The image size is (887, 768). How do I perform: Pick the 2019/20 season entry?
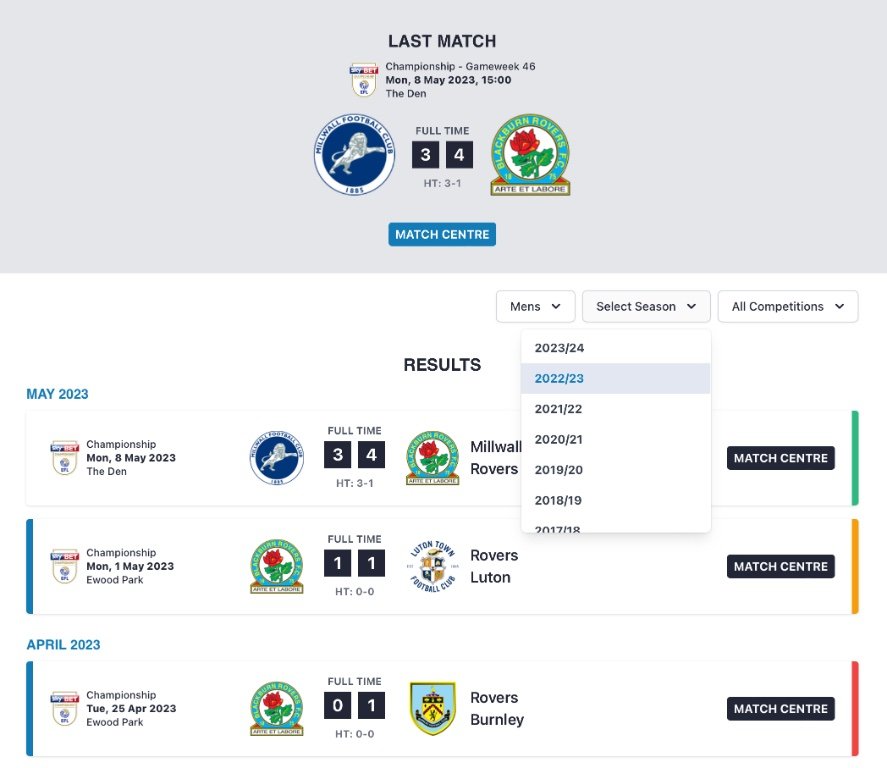pos(559,470)
